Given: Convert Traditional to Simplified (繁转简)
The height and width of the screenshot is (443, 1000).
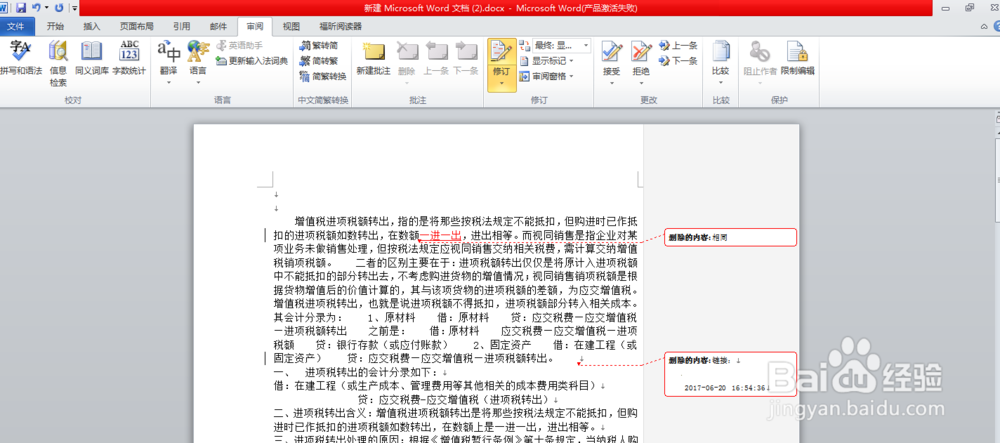Looking at the screenshot, I should (x=320, y=45).
